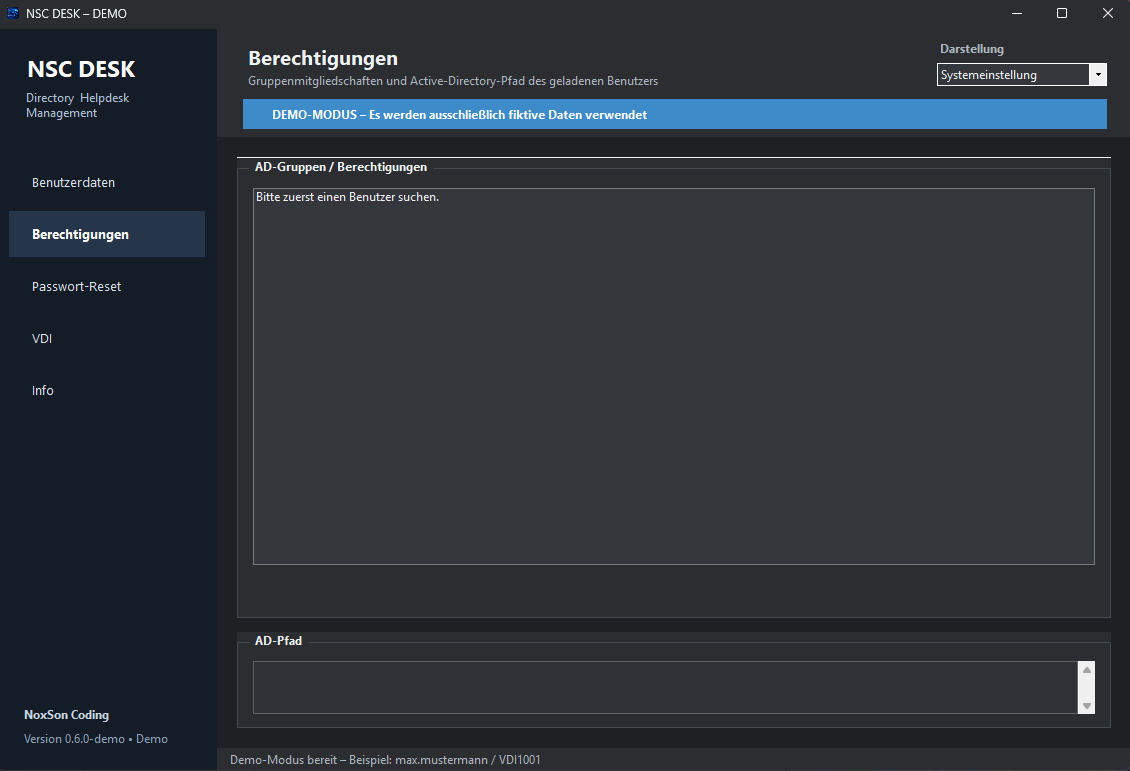Click the DEMO-MODUS banner text
1130x771 pixels.
(460, 115)
